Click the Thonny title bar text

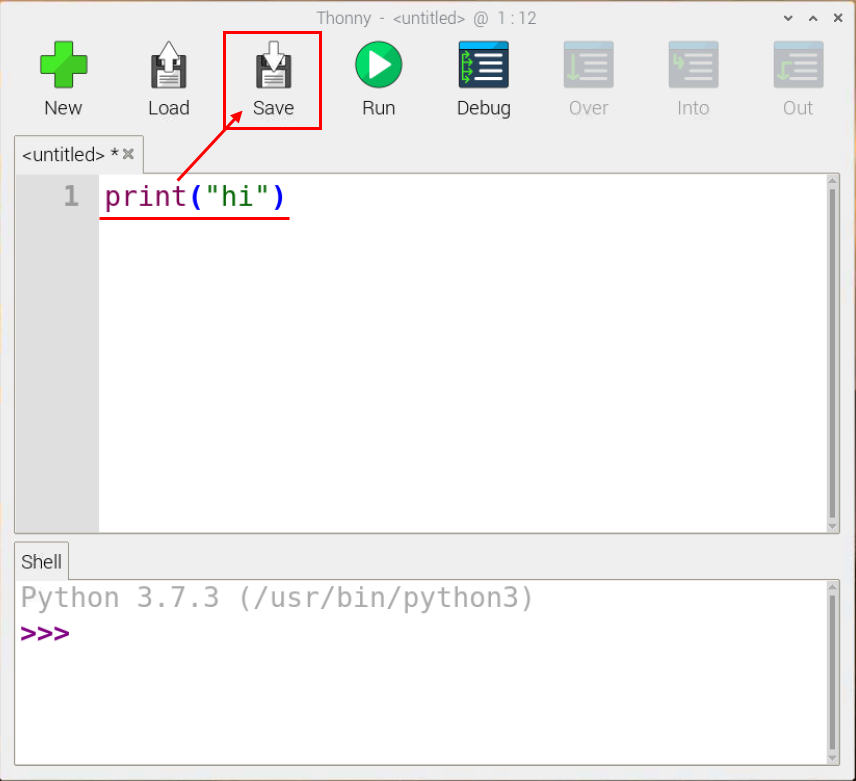[426, 18]
